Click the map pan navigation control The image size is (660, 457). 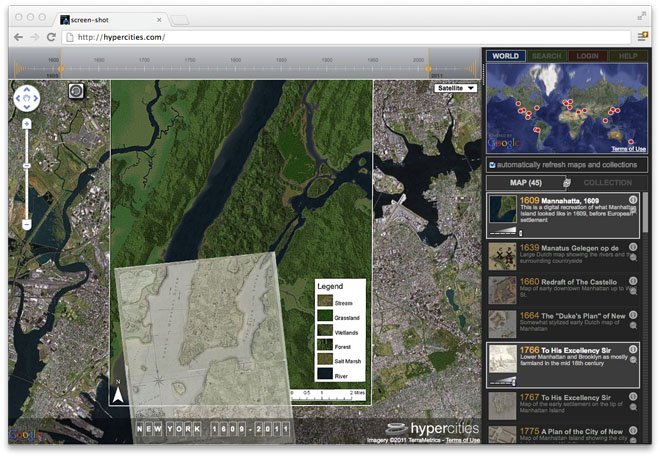point(27,98)
